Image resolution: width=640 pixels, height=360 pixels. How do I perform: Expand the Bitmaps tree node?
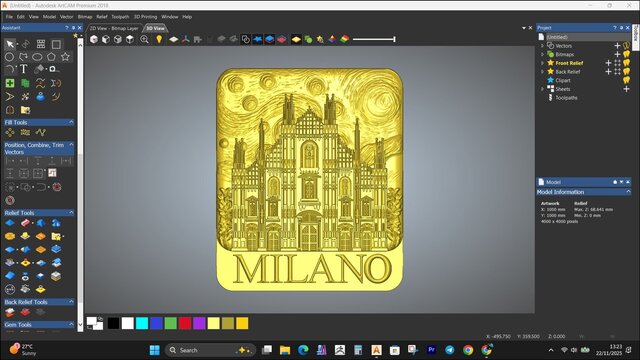click(542, 54)
